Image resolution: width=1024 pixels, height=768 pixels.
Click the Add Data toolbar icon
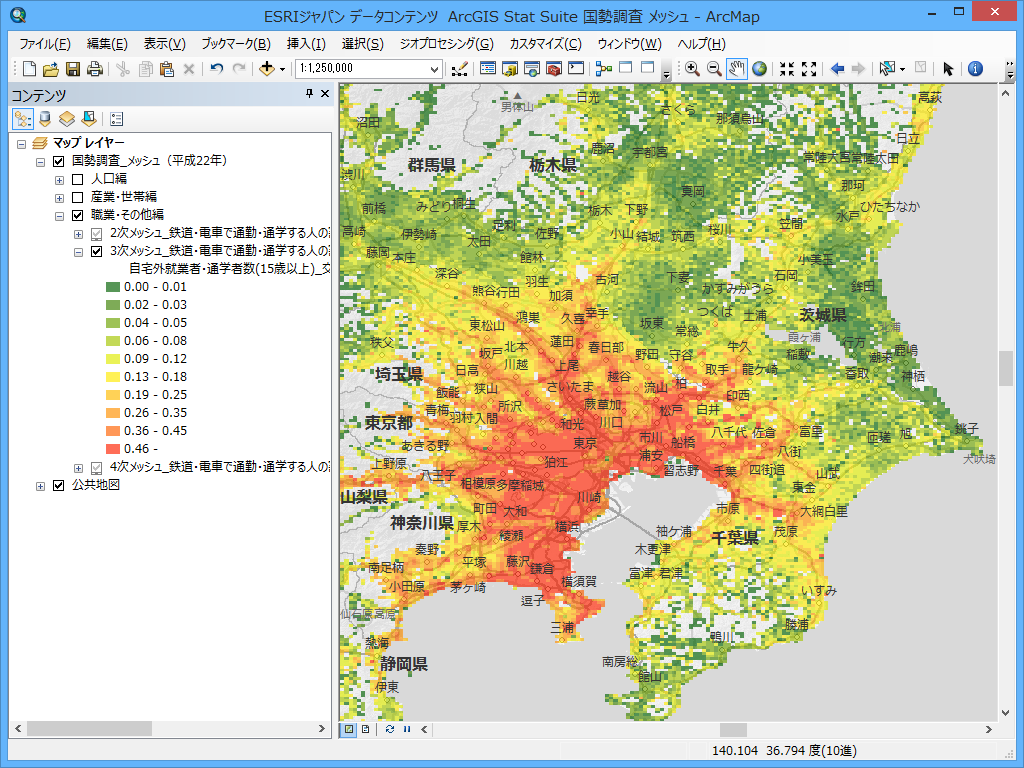click(x=266, y=69)
